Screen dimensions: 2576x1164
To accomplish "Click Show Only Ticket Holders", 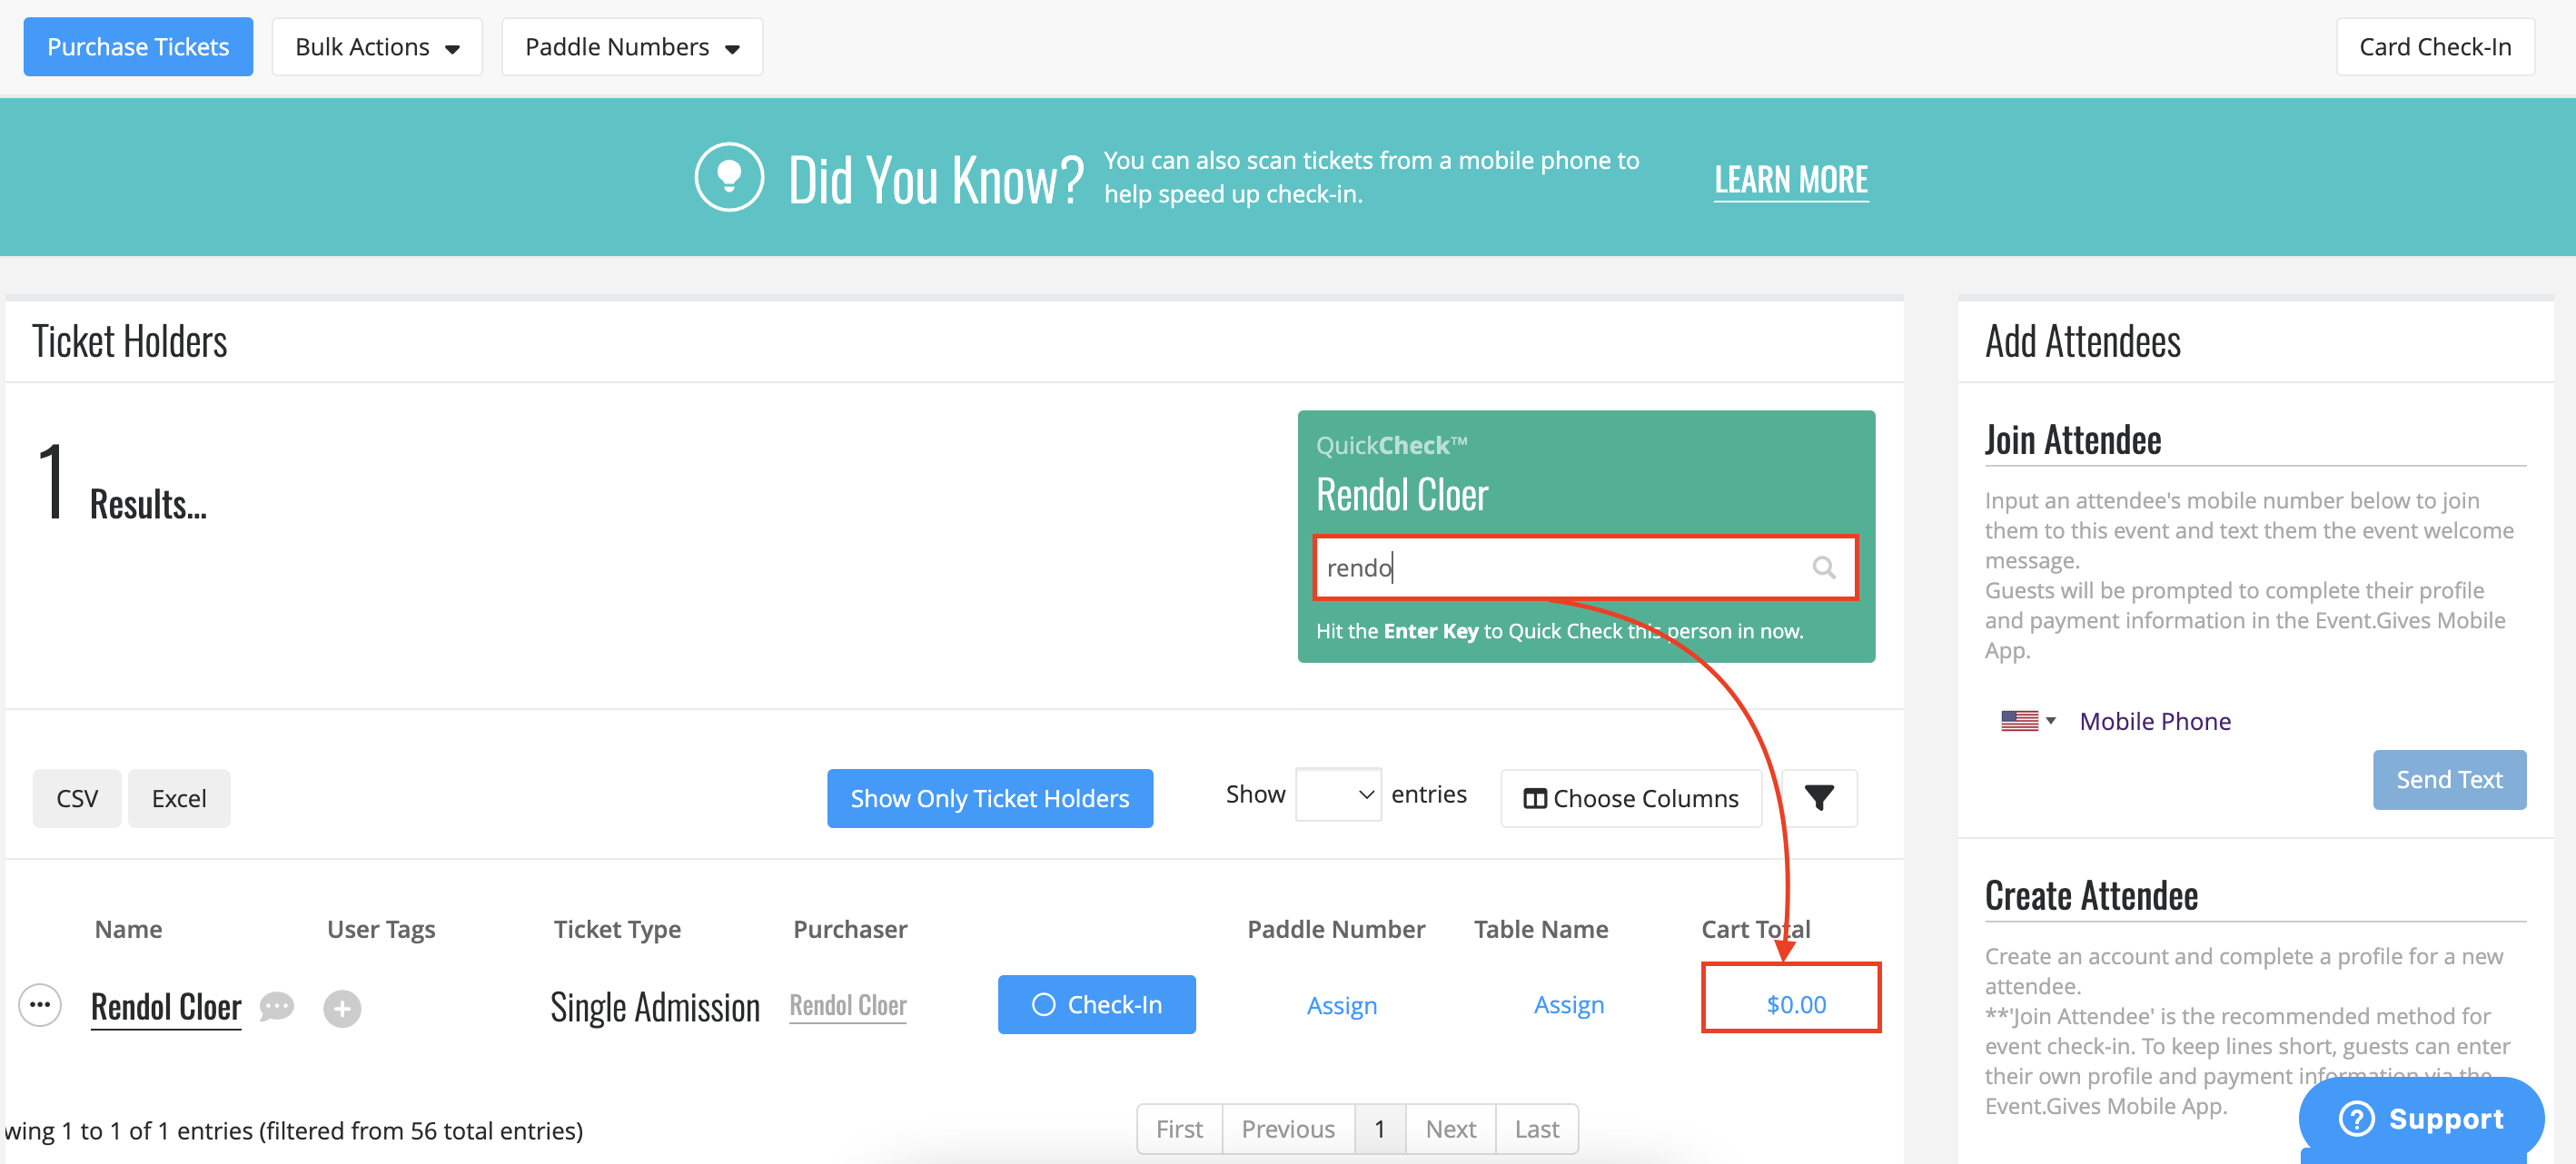I will [x=990, y=798].
